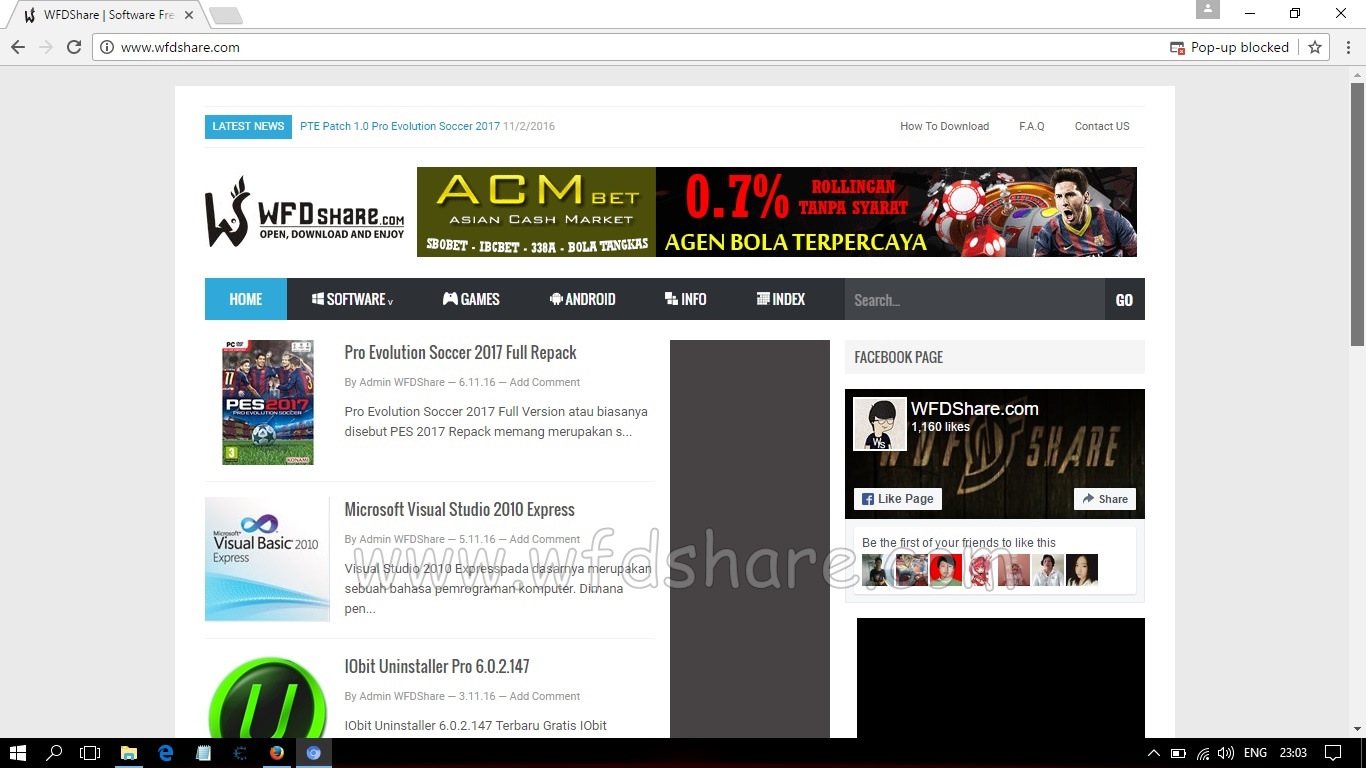
Task: Click the GO search button
Action: pos(1124,300)
